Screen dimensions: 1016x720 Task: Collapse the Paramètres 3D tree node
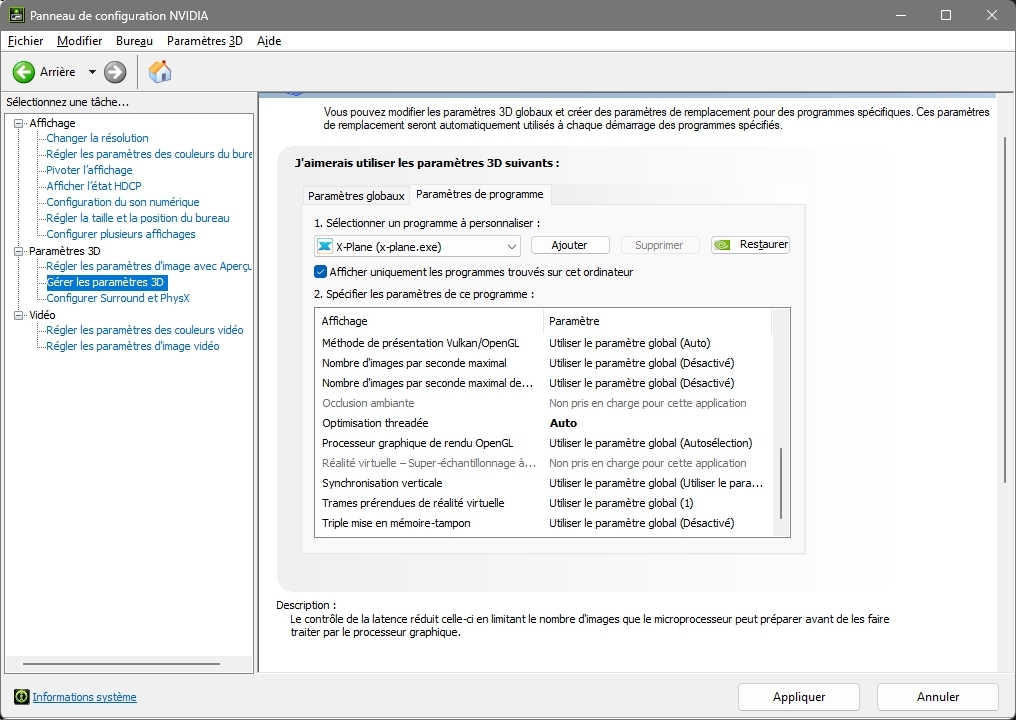click(18, 251)
